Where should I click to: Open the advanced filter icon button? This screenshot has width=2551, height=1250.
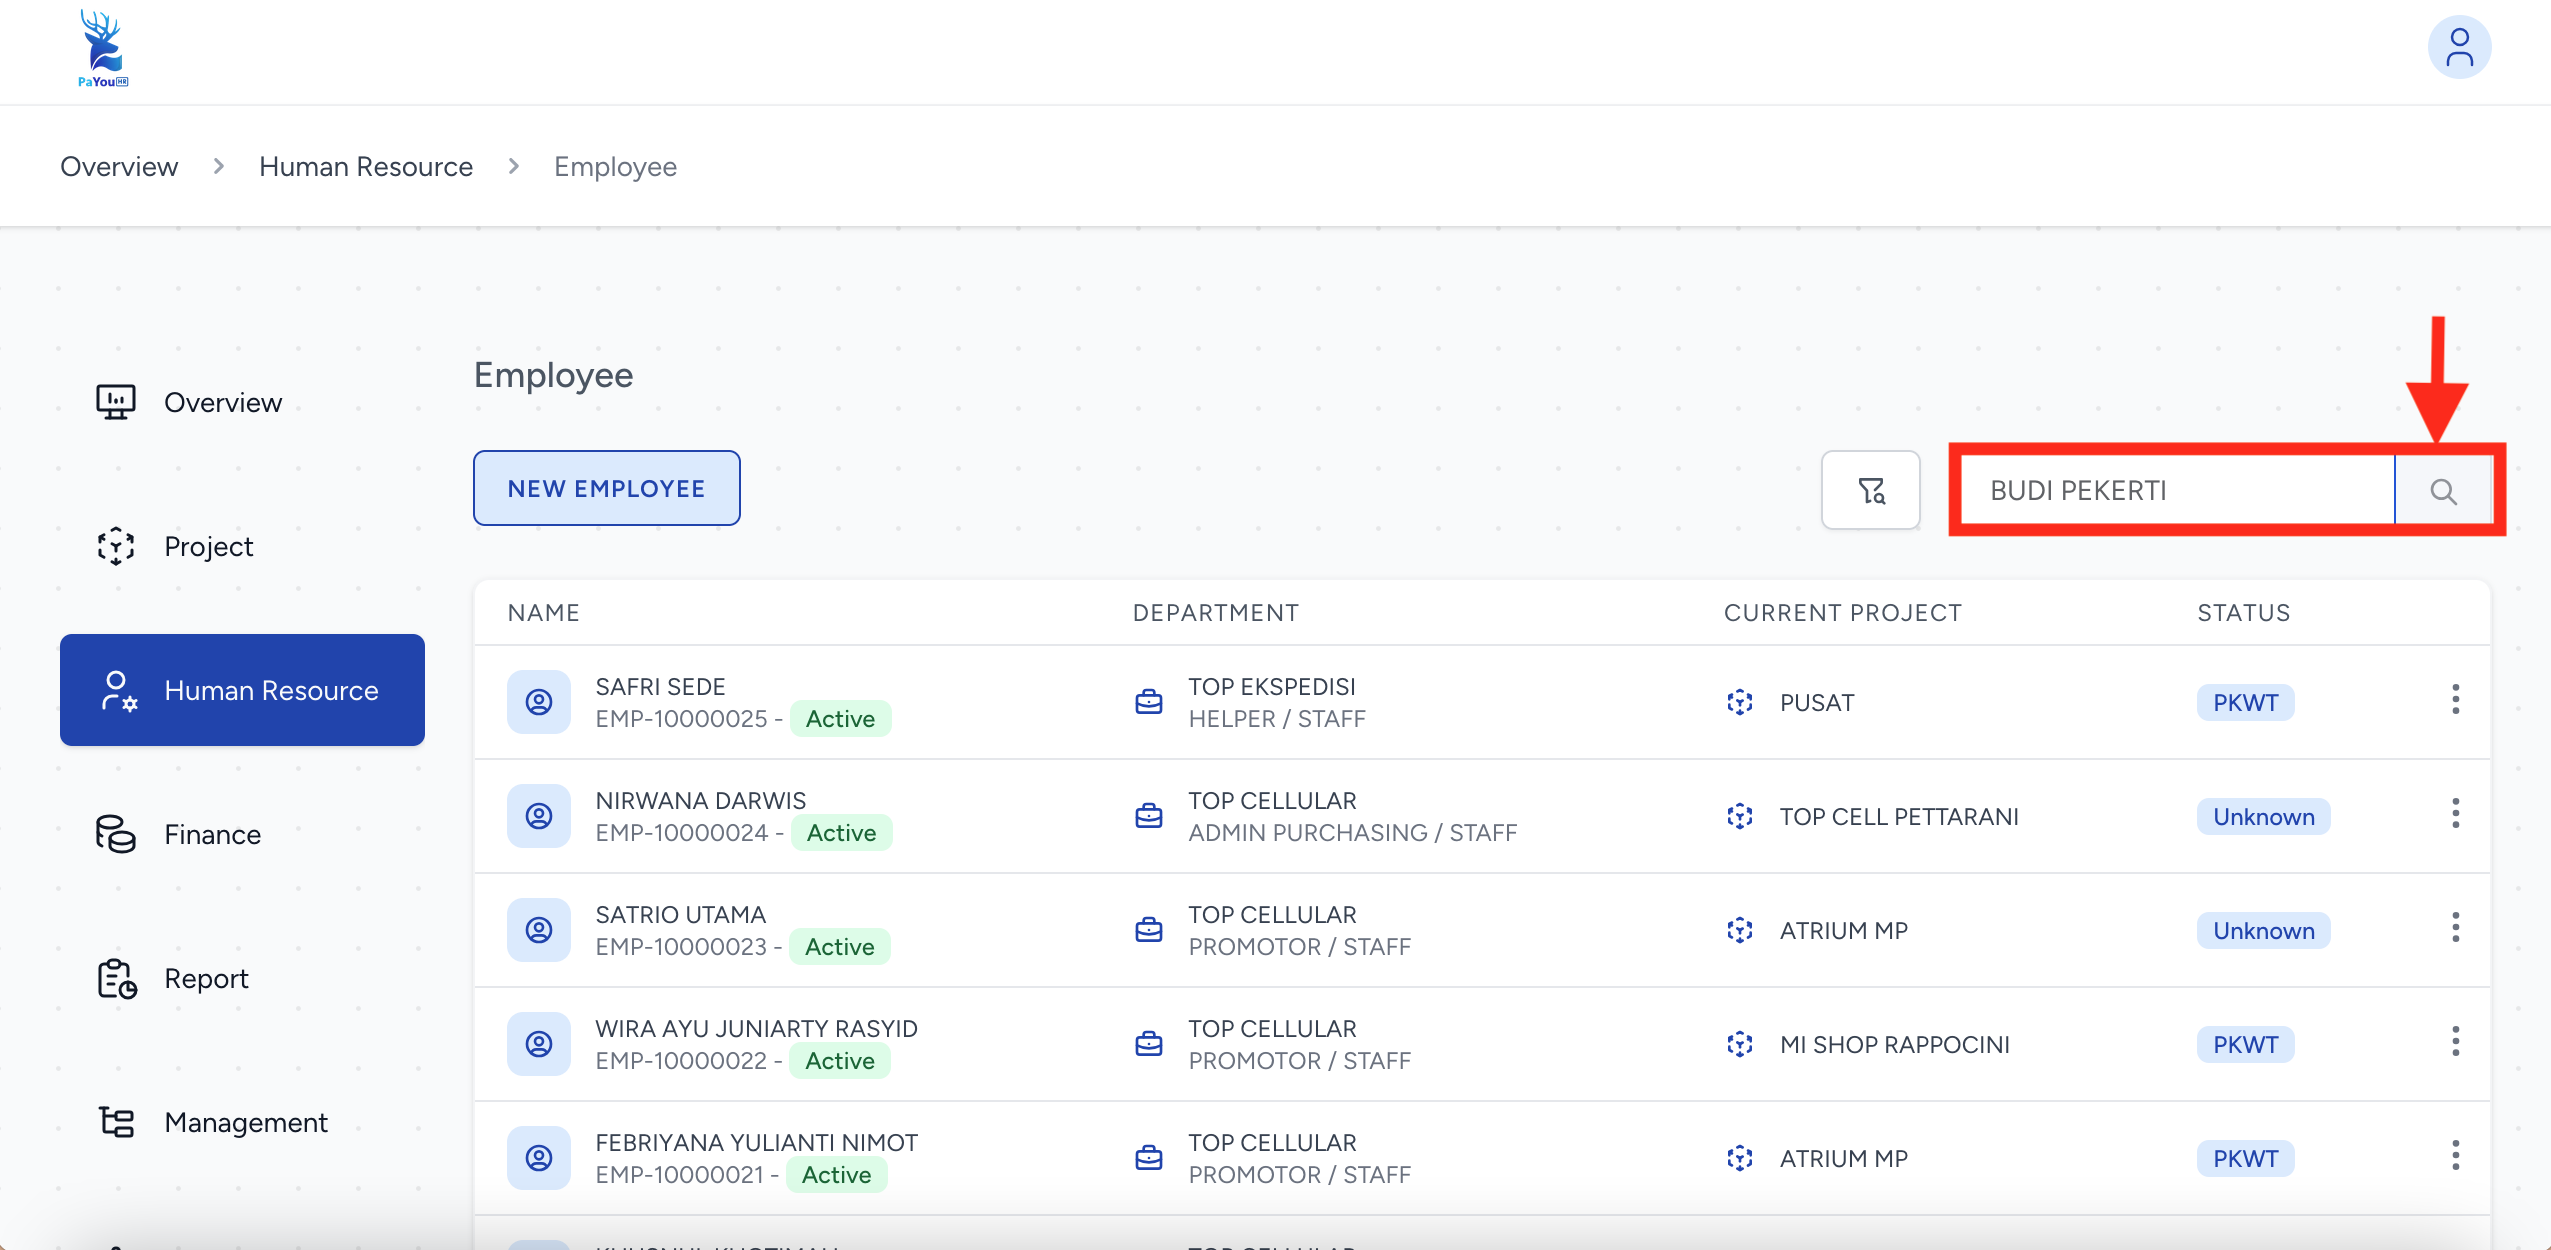(1870, 490)
